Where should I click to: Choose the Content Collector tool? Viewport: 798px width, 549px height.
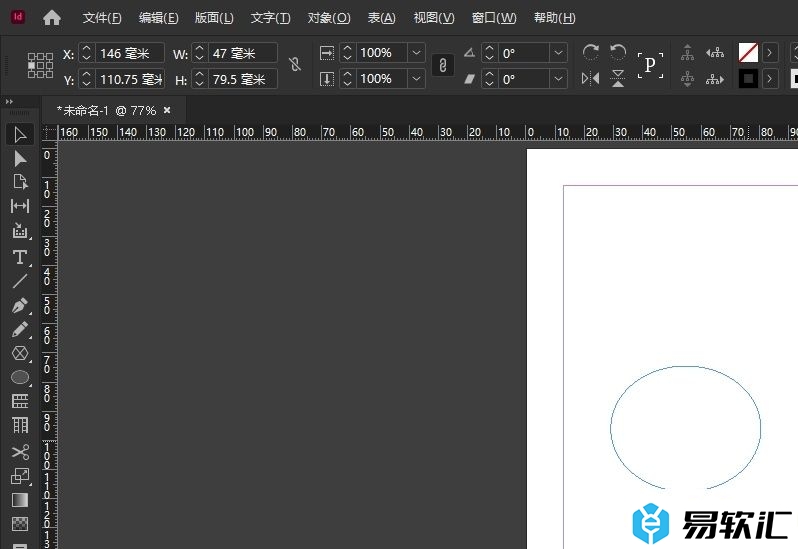[20, 230]
